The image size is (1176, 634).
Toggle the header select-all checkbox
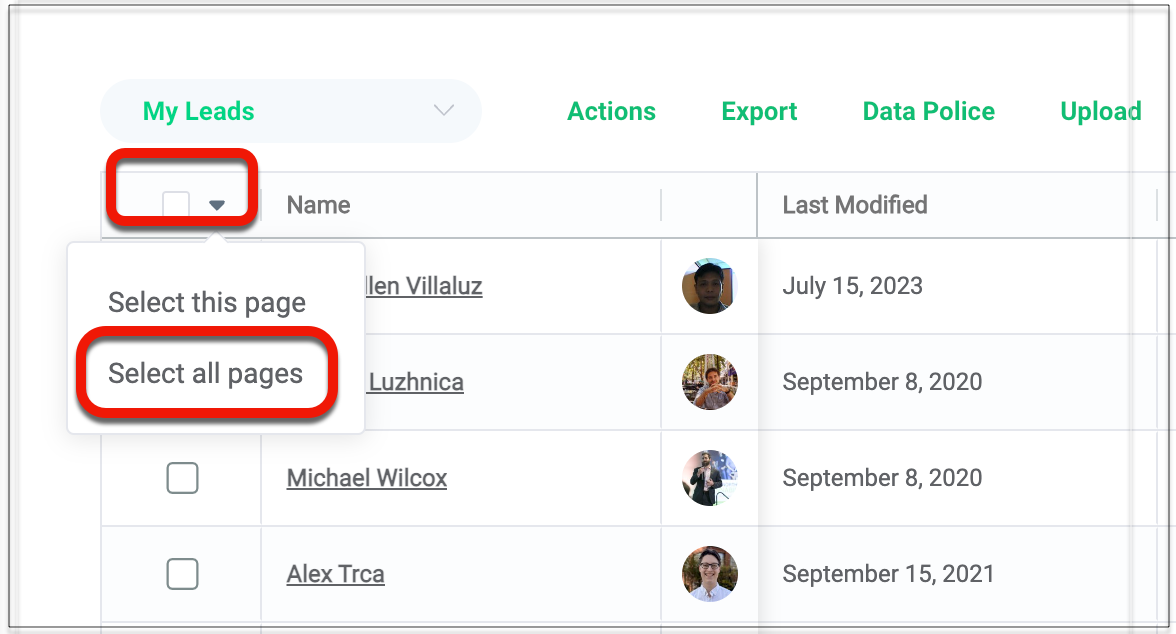coord(176,205)
